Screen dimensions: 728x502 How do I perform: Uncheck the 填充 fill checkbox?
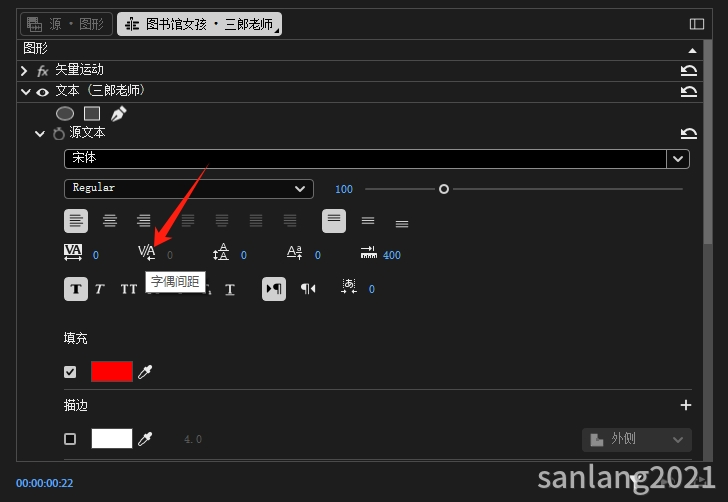[x=70, y=372]
